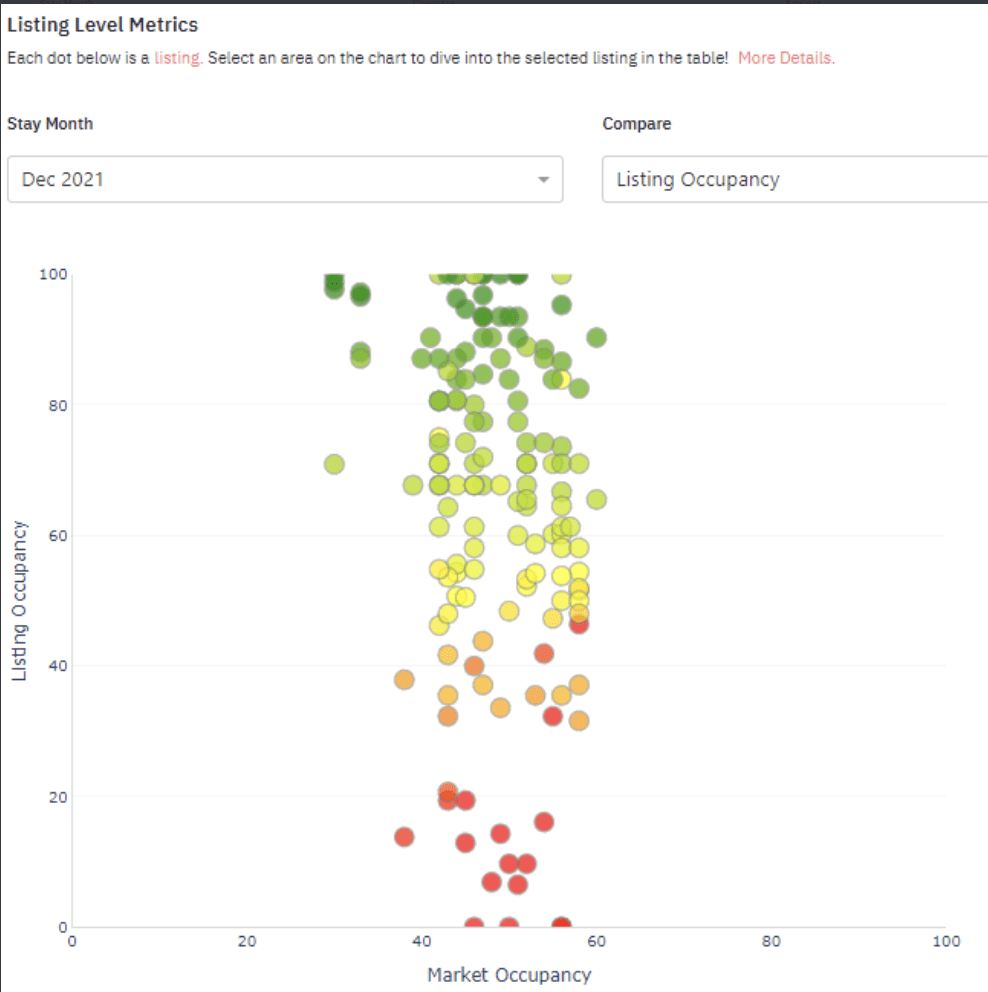This screenshot has width=988, height=992.
Task: Click the Stay Month dropdown arrow
Action: pos(543,180)
